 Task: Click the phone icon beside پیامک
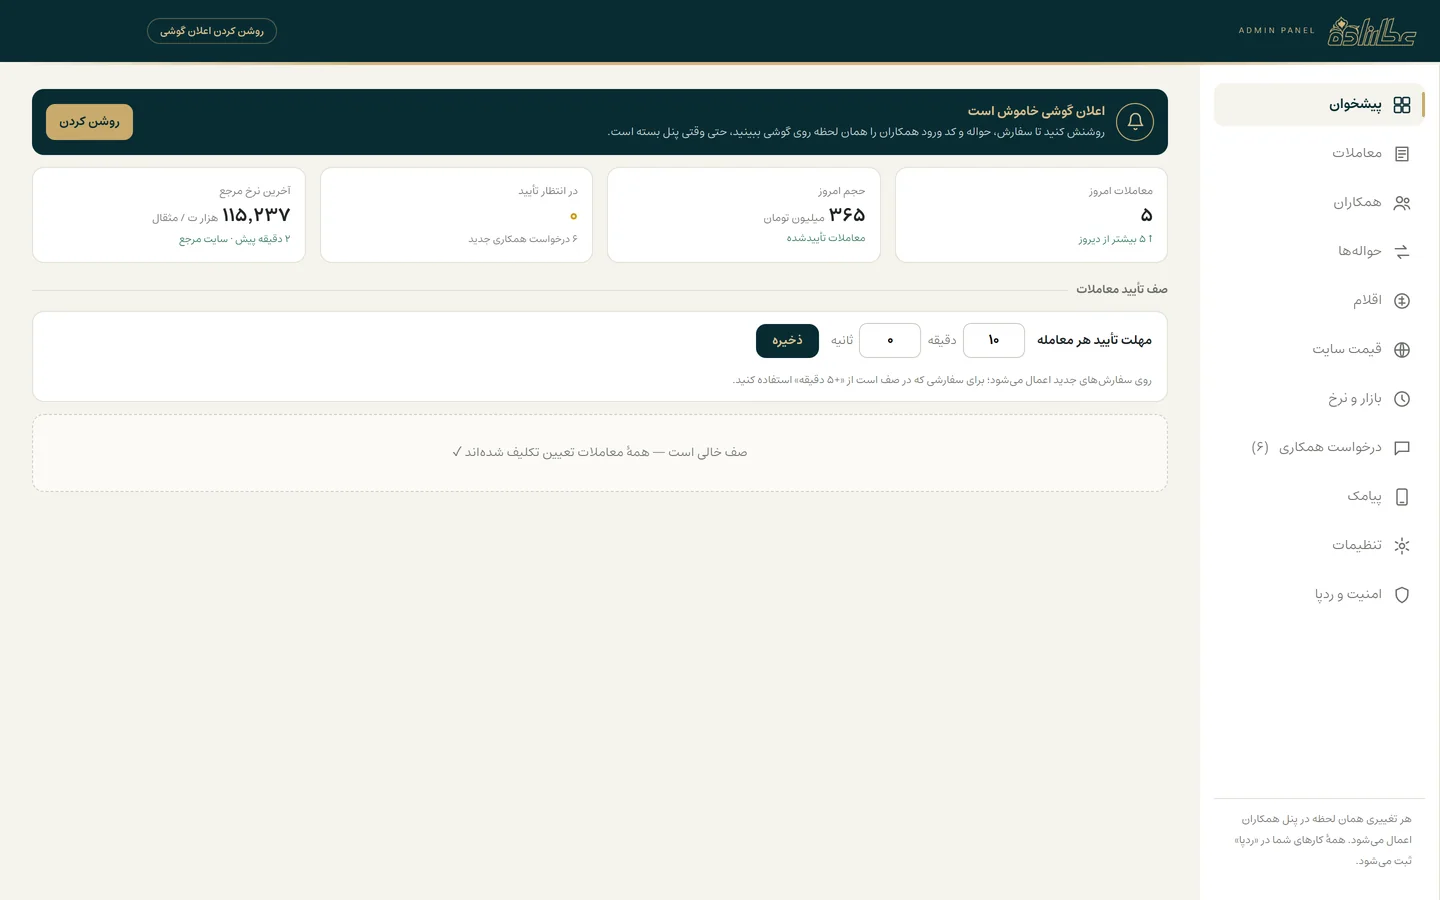coord(1402,497)
